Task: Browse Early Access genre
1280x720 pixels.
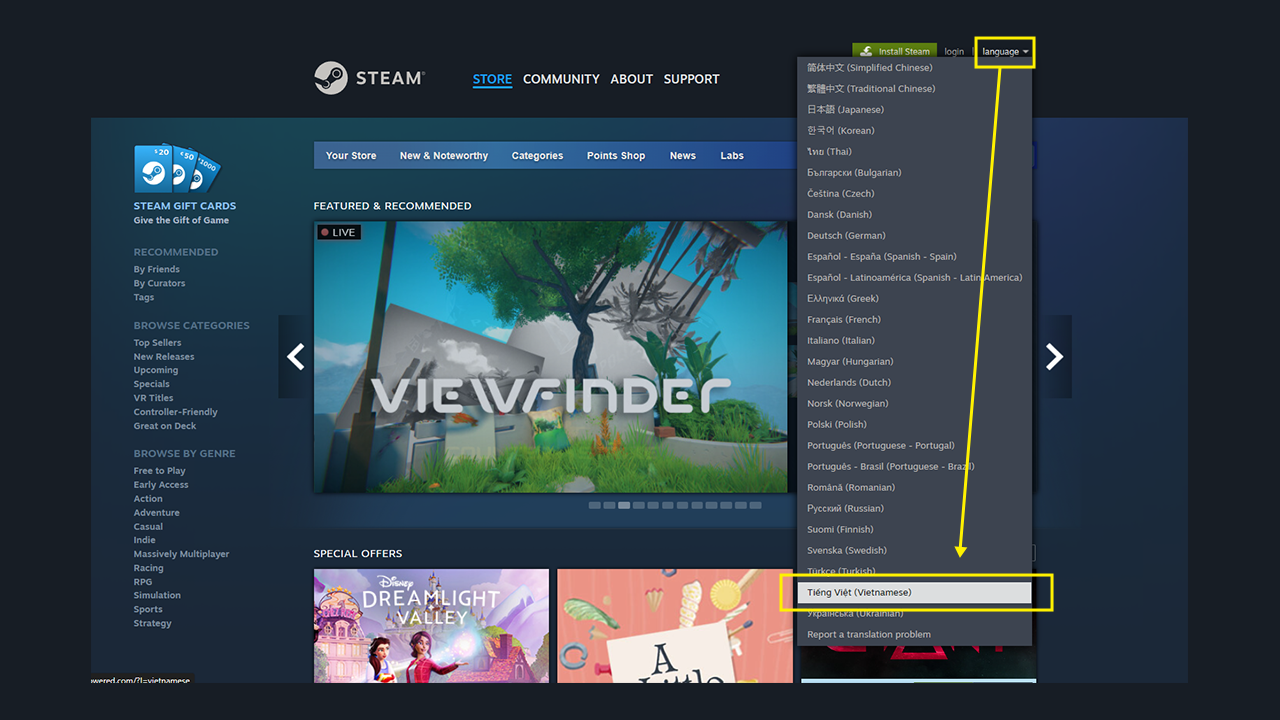Action: coord(161,485)
